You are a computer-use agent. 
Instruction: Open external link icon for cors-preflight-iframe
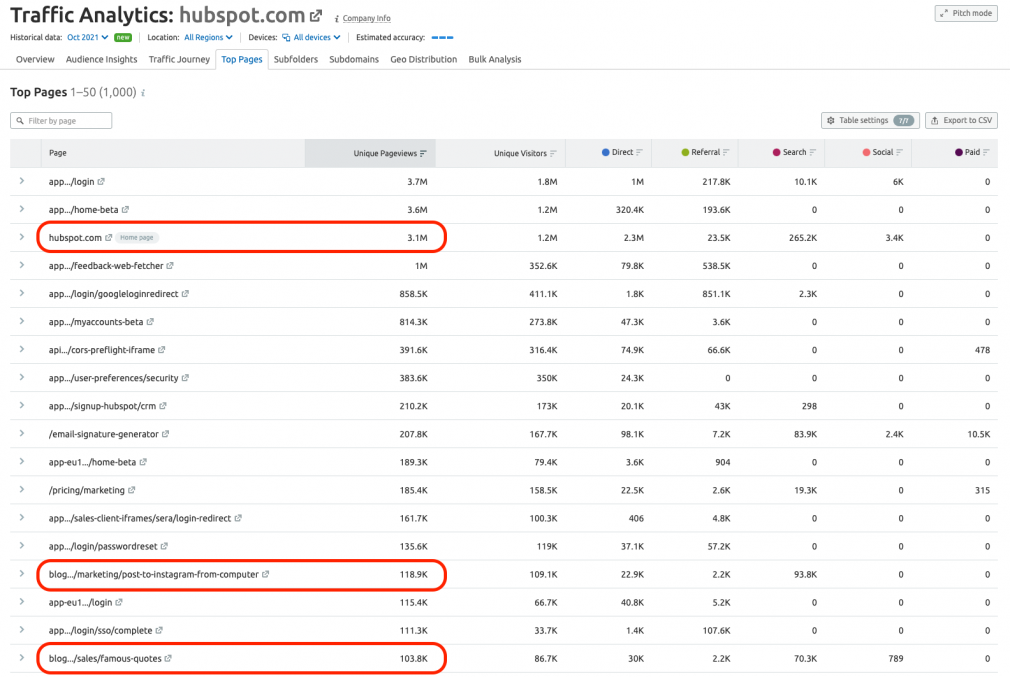(x=162, y=350)
